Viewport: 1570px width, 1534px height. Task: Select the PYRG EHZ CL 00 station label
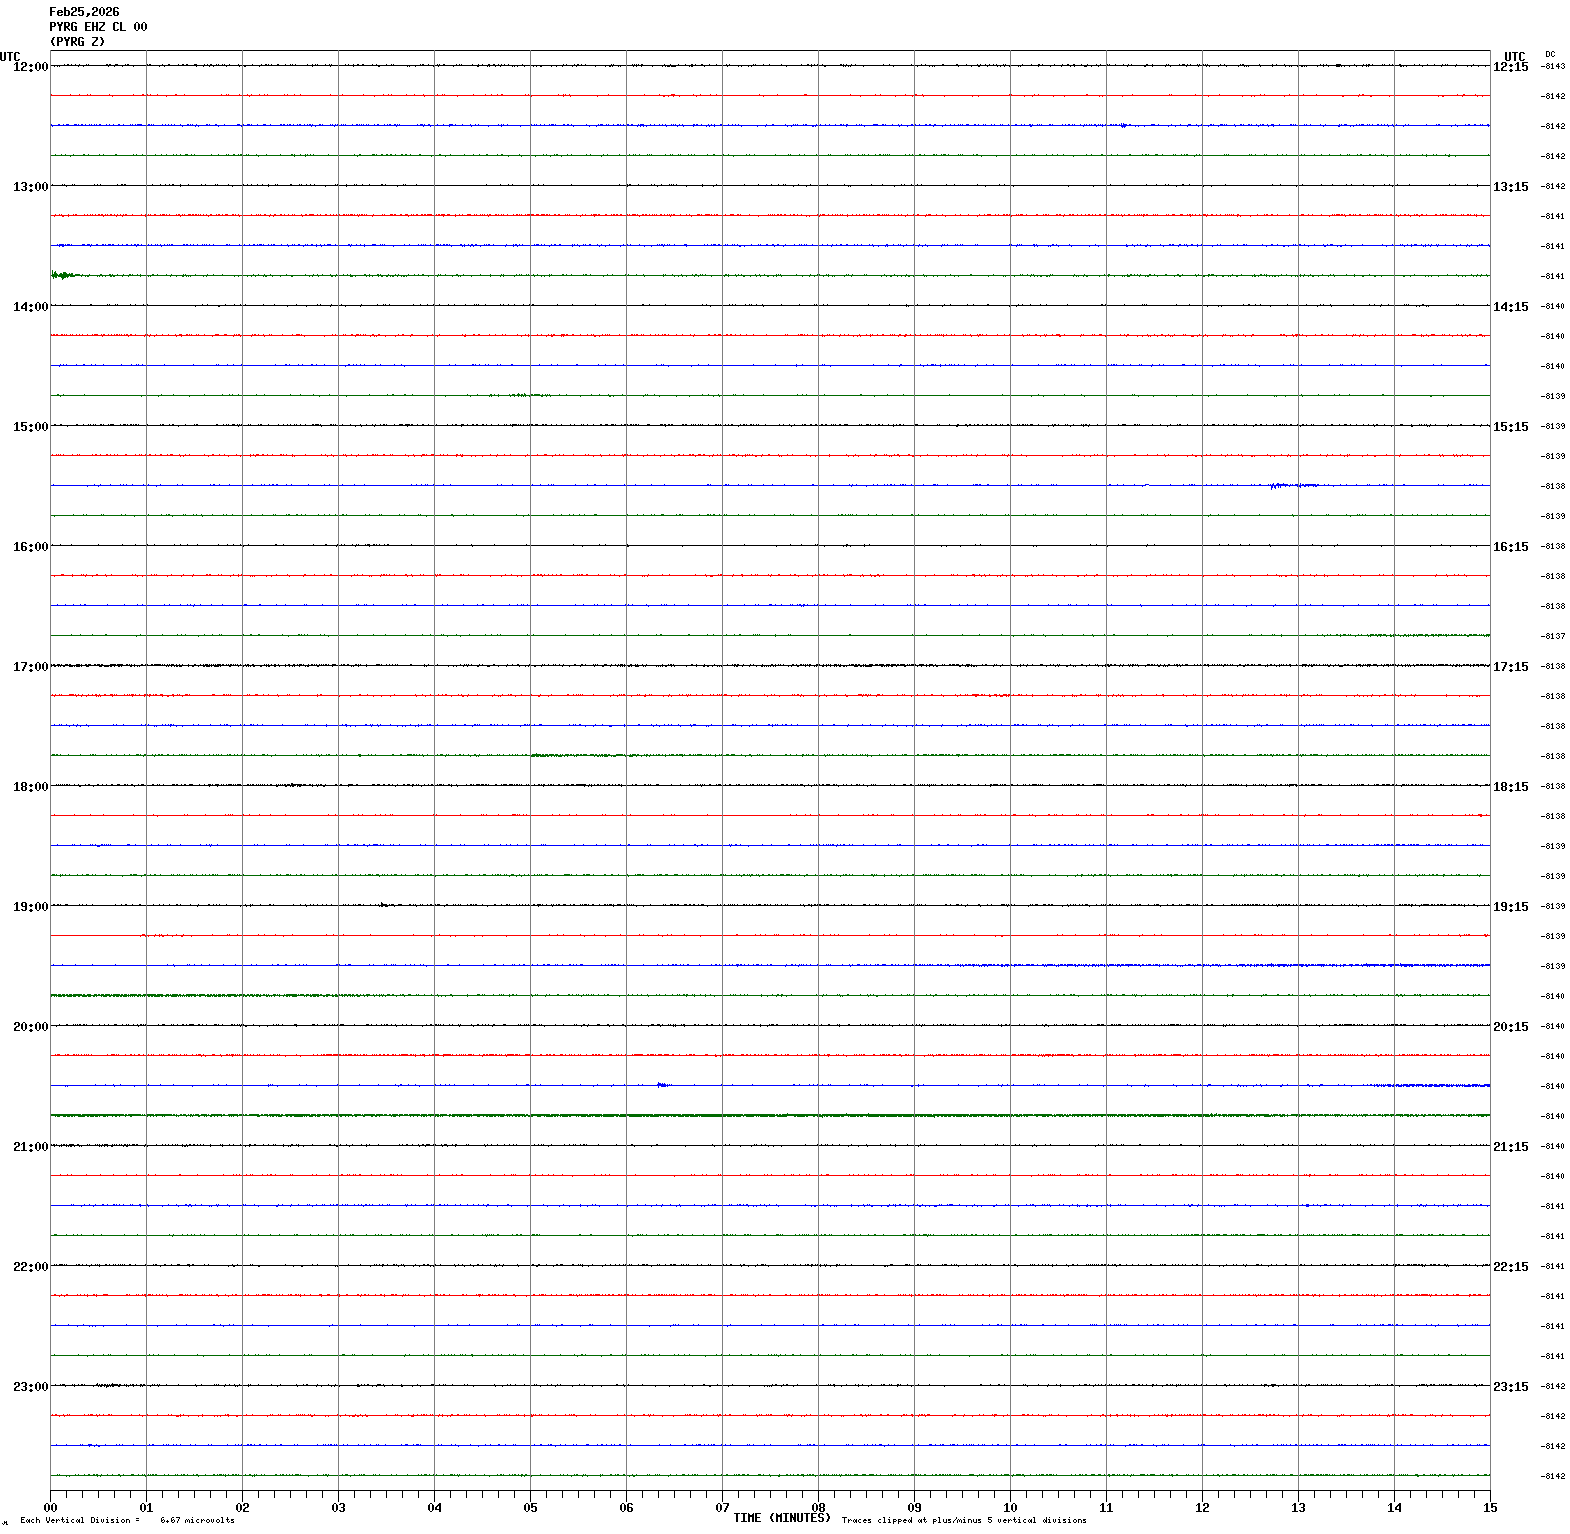[x=98, y=27]
